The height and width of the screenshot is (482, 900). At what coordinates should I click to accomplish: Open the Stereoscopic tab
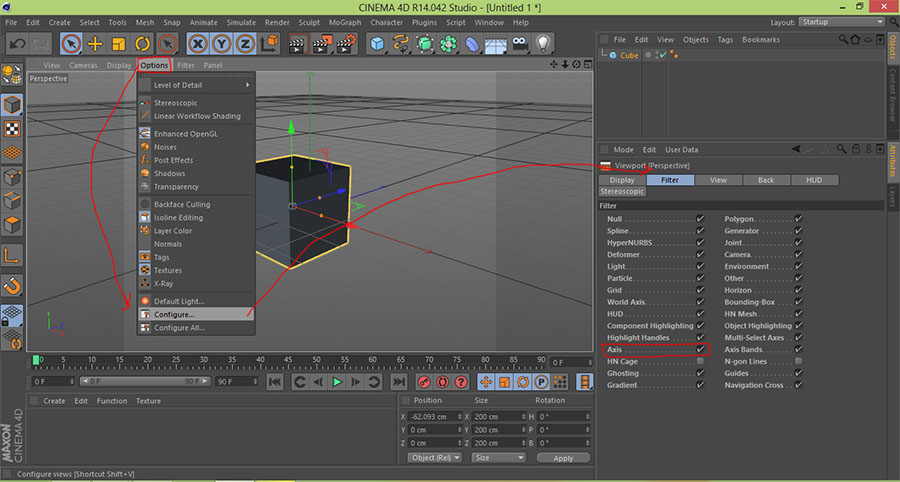622,191
